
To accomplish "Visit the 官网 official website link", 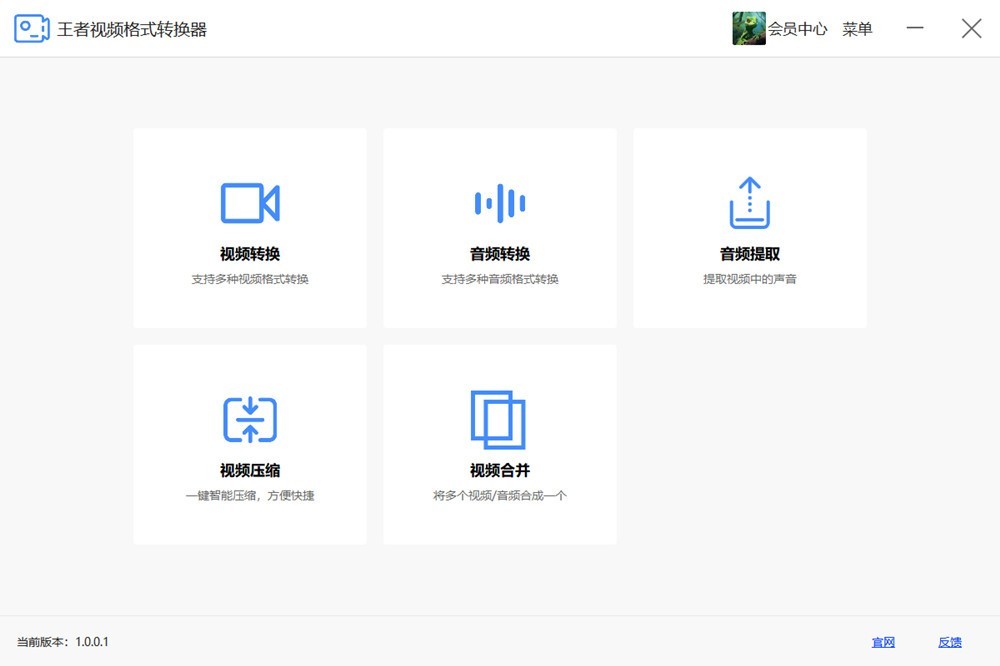I will click(x=883, y=642).
